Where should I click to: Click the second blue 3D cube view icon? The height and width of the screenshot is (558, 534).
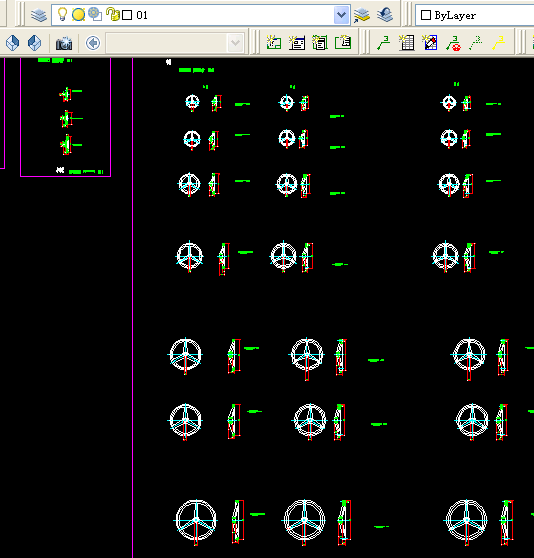[x=35, y=43]
